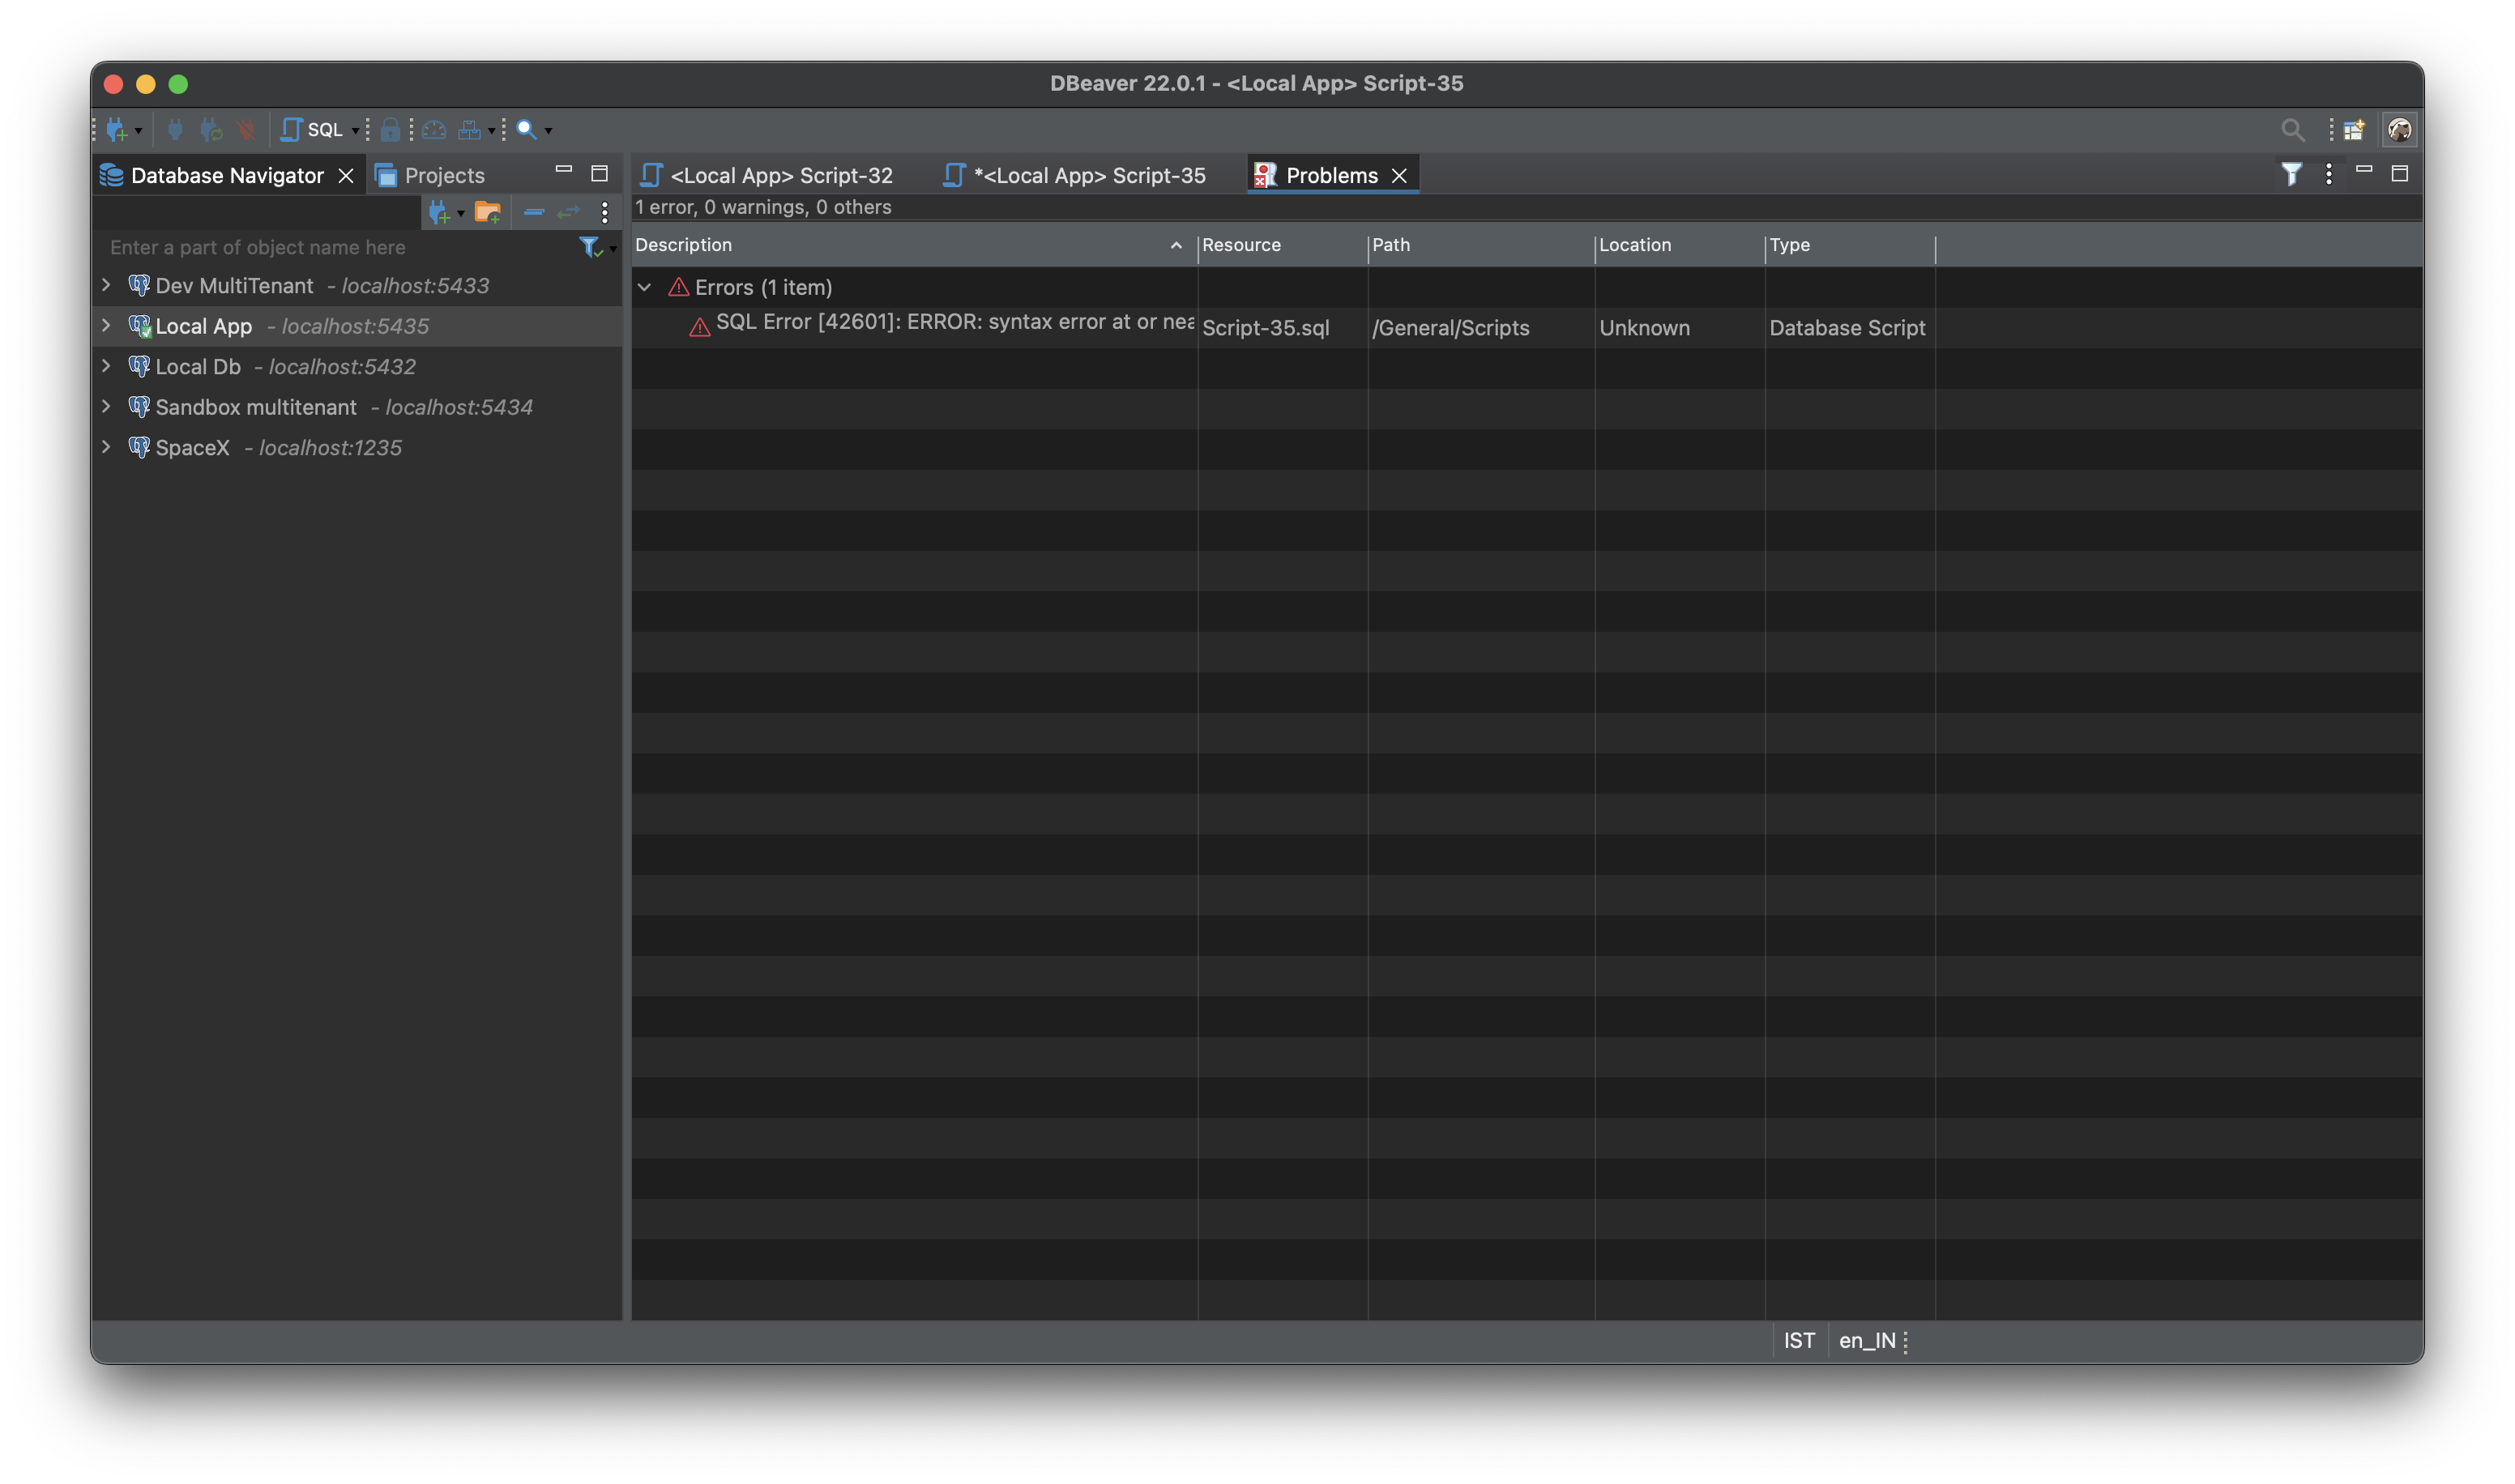The height and width of the screenshot is (1484, 2515).
Task: Click the boxes database tasks icon
Action: 469,130
